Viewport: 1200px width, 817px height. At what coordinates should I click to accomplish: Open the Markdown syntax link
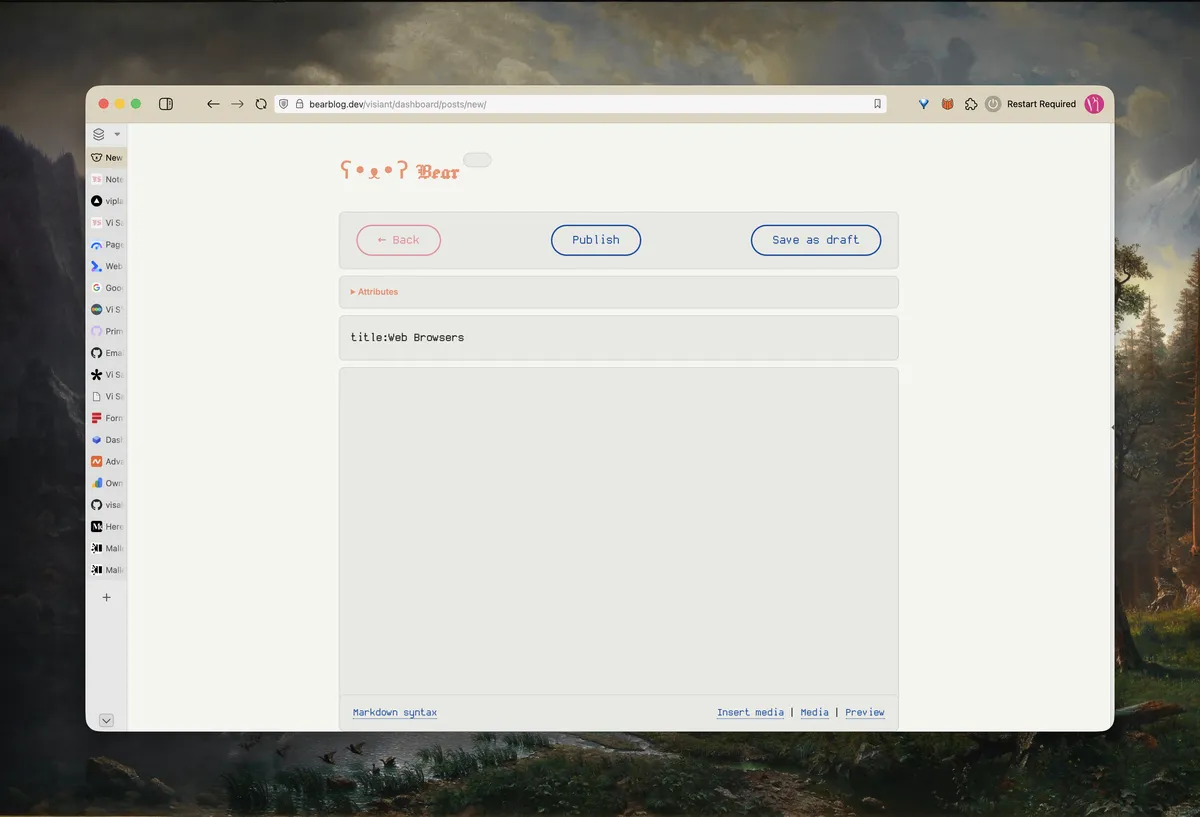pyautogui.click(x=395, y=712)
